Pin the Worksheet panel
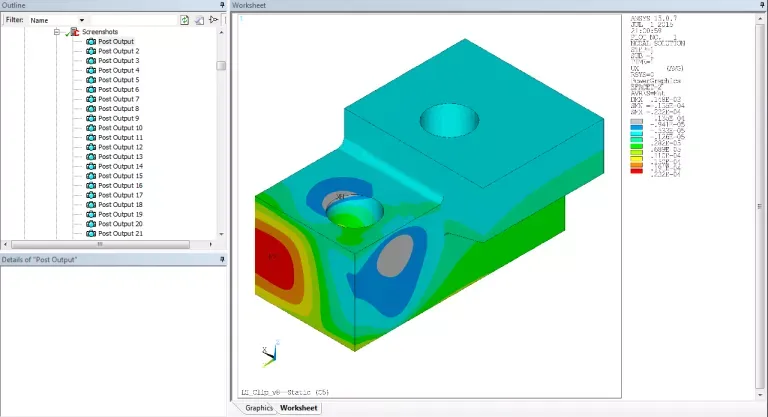Viewport: 768px width, 417px height. [762, 5]
